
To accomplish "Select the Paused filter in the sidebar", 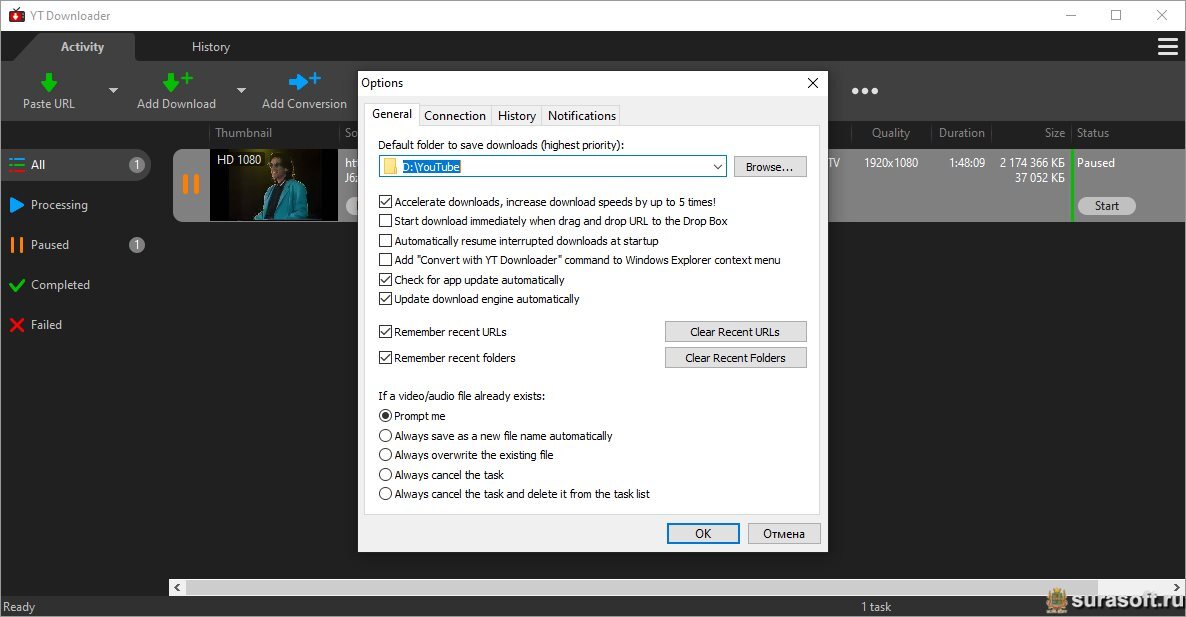I will pyautogui.click(x=76, y=245).
